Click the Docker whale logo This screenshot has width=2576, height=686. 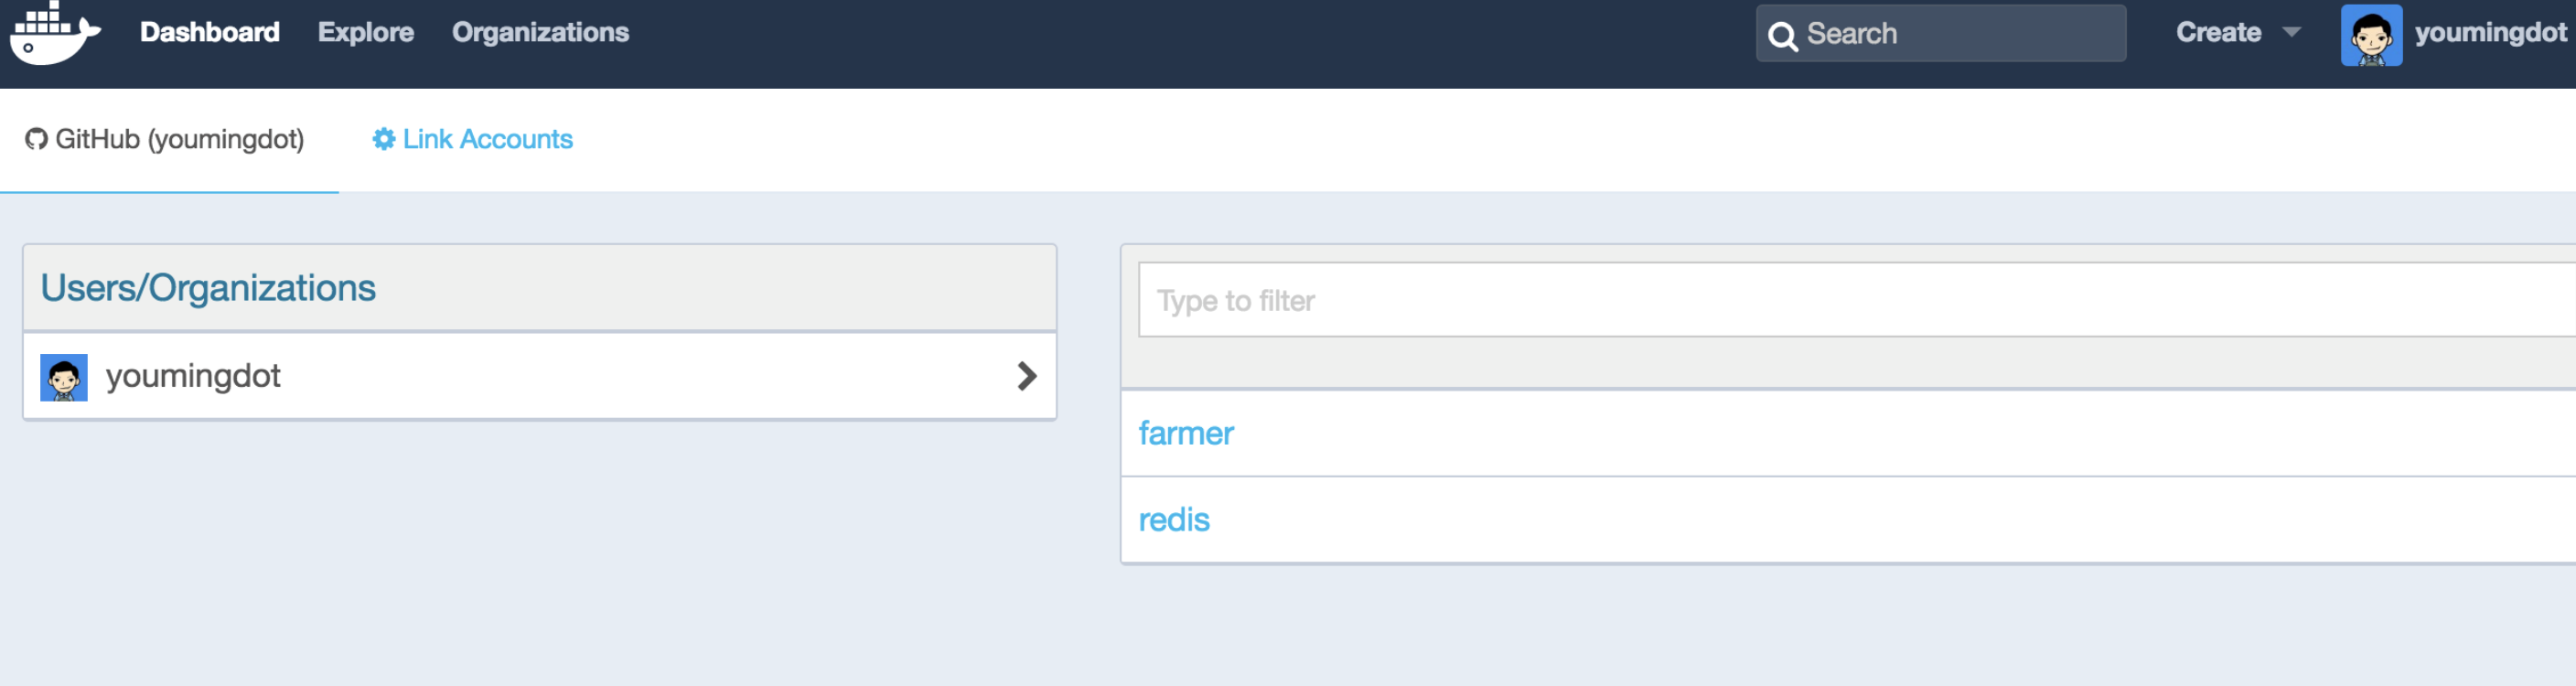click(x=54, y=34)
